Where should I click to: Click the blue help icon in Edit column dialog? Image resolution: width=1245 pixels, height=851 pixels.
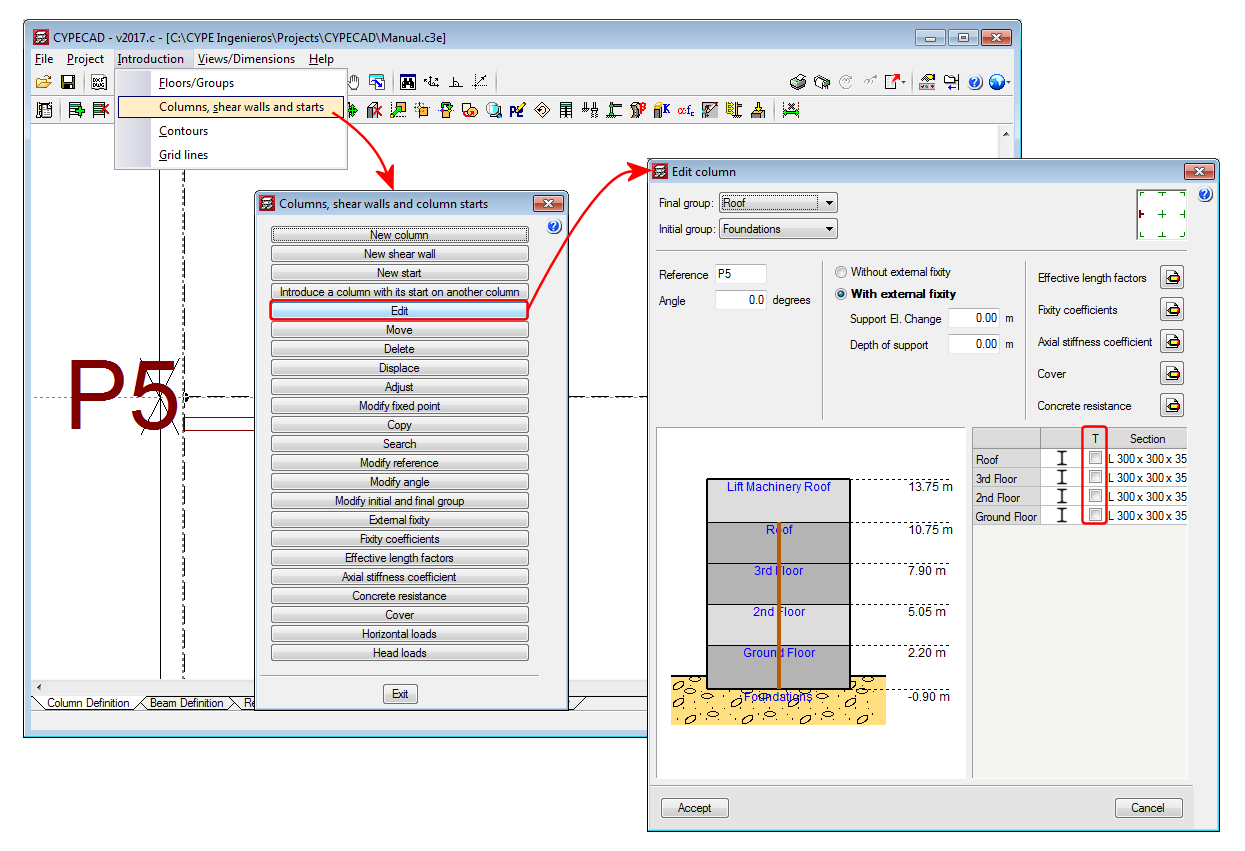(x=1204, y=195)
